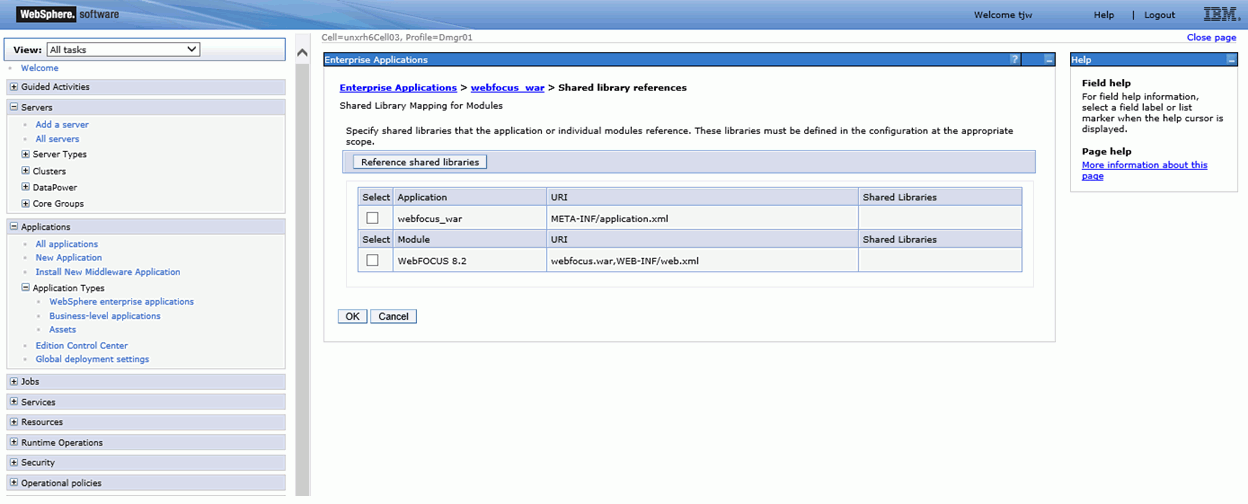Viewport: 1248px width, 504px height.
Task: Expand Server Types node
Action: 25,155
